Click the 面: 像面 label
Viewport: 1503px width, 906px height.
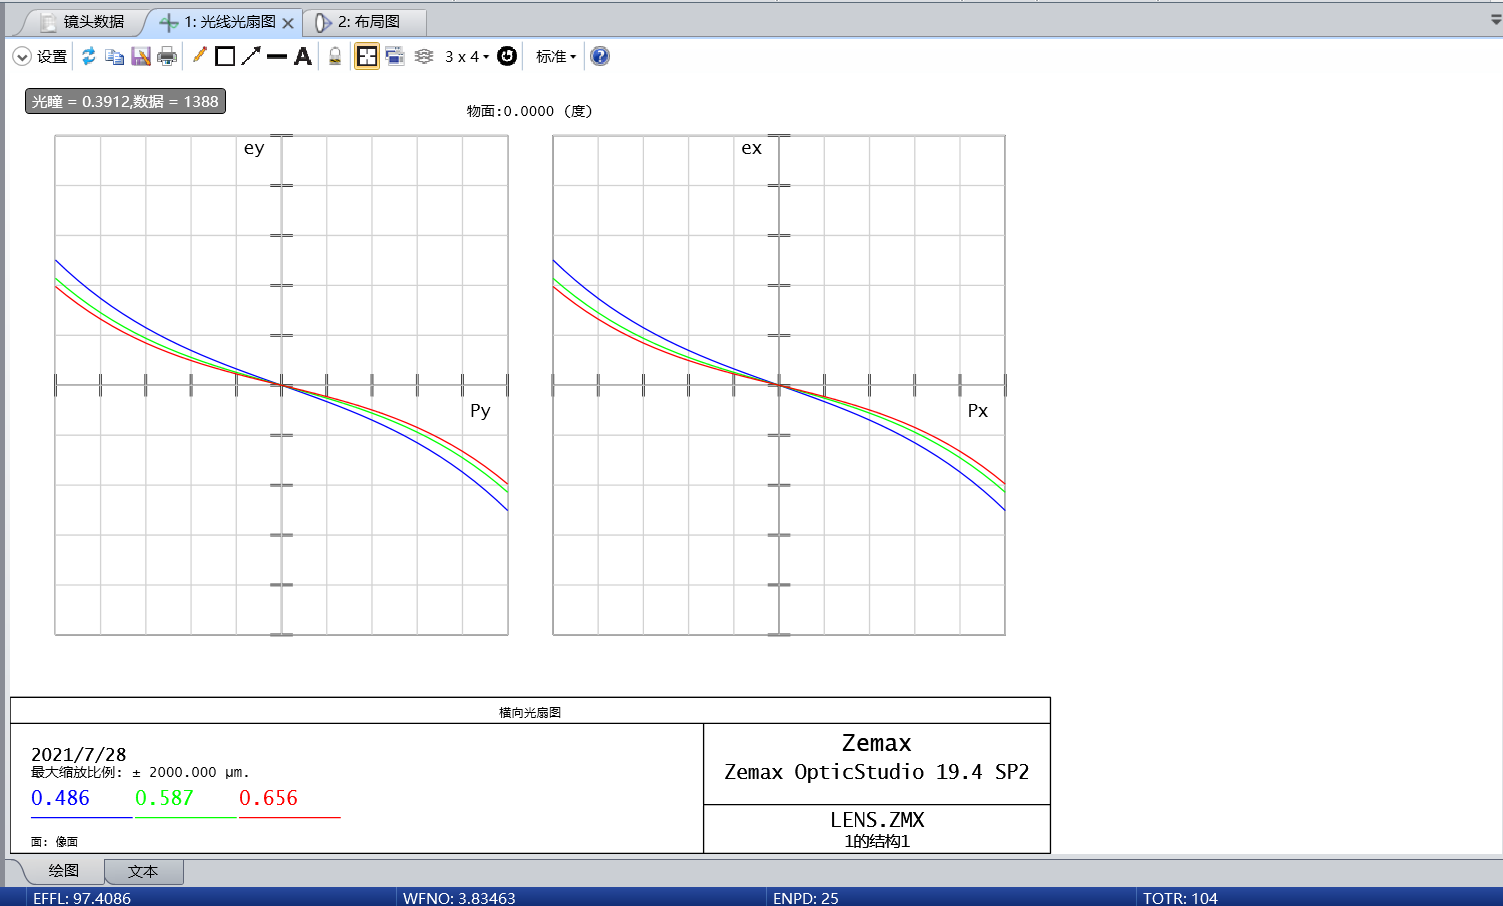pyautogui.click(x=54, y=842)
